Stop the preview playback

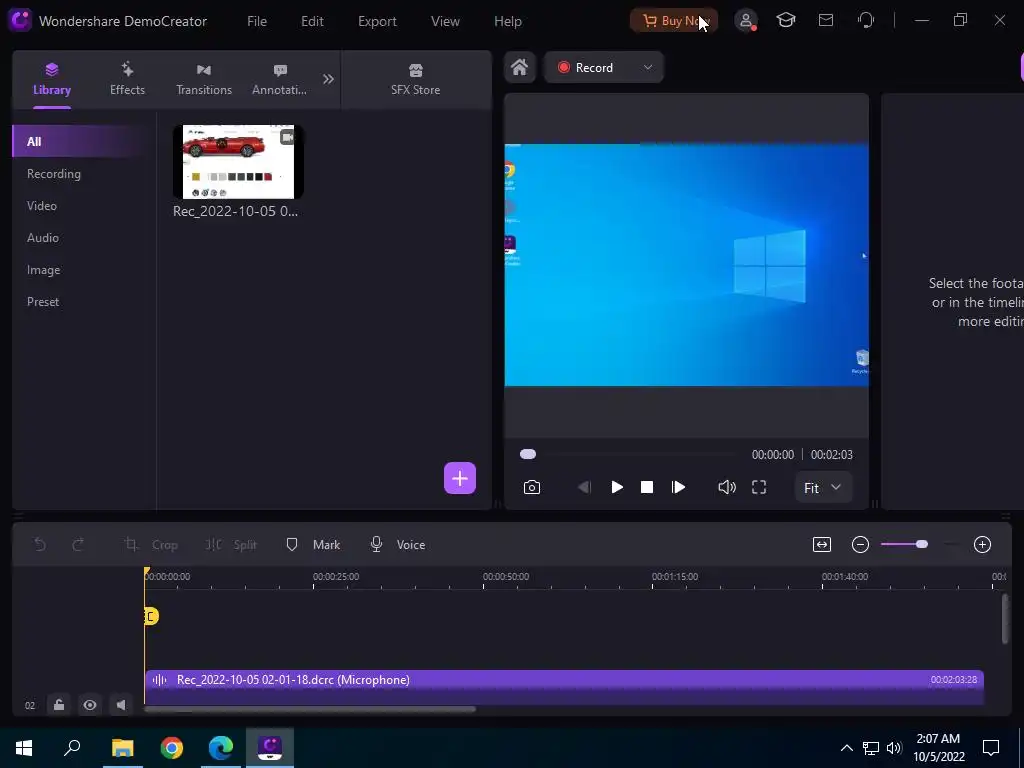[647, 487]
